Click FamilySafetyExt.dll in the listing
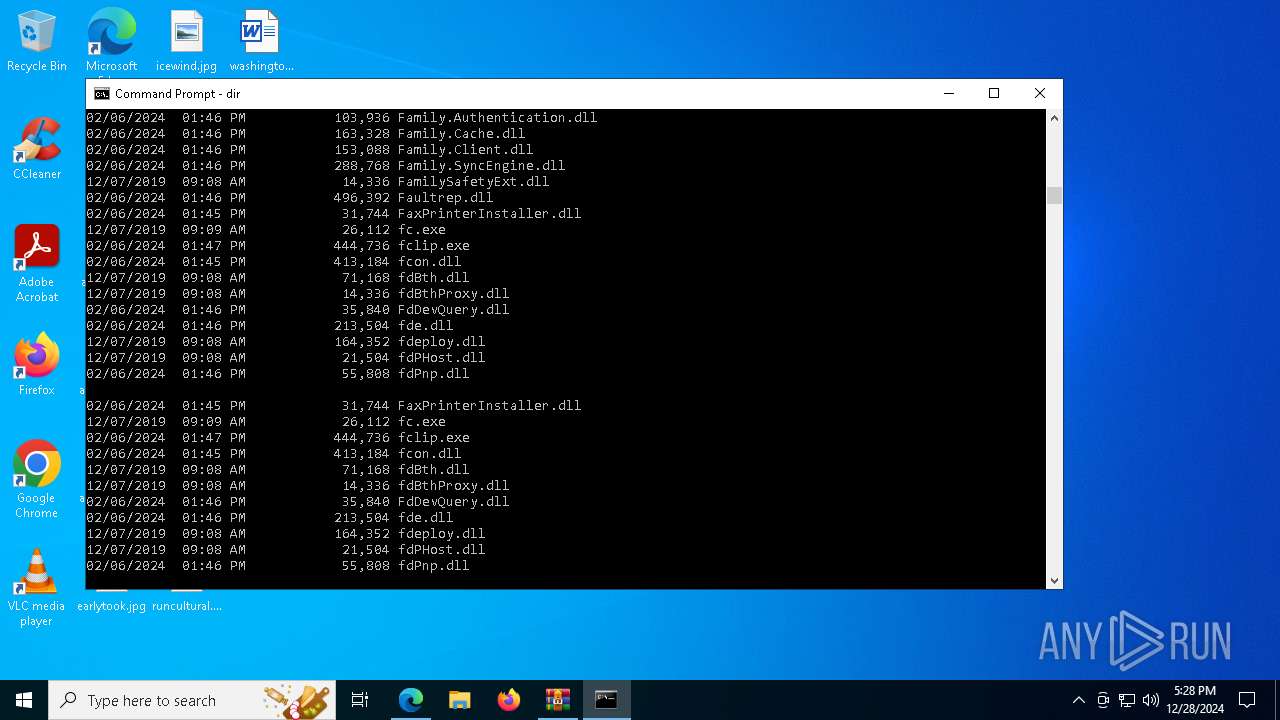This screenshot has width=1280, height=720. pyautogui.click(x=473, y=182)
